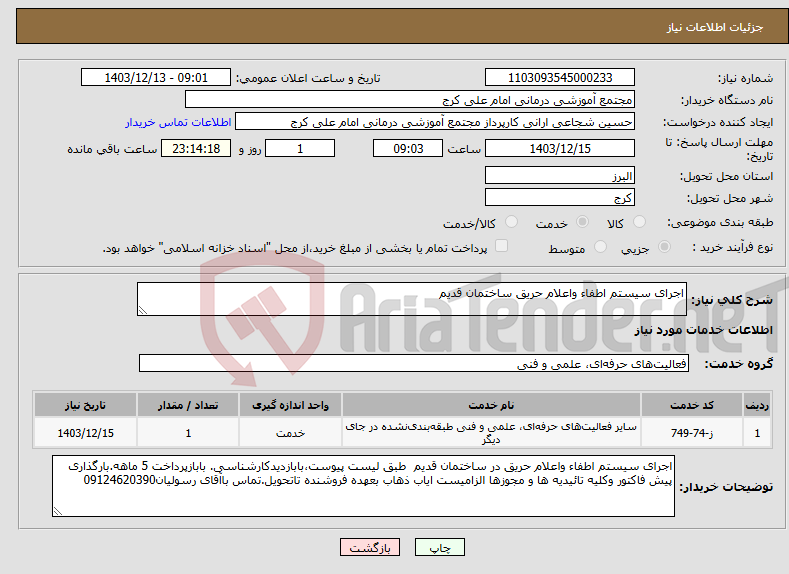789x574 pixels.
Task: Click the ایجاد کننده درخواست label
Action: pyautogui.click(x=718, y=122)
